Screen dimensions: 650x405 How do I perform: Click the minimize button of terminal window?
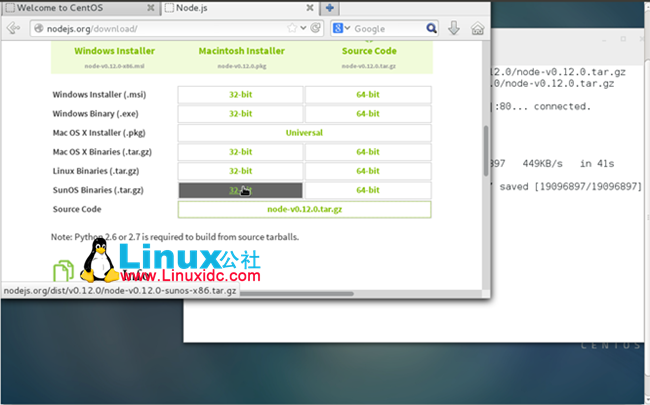click(604, 39)
